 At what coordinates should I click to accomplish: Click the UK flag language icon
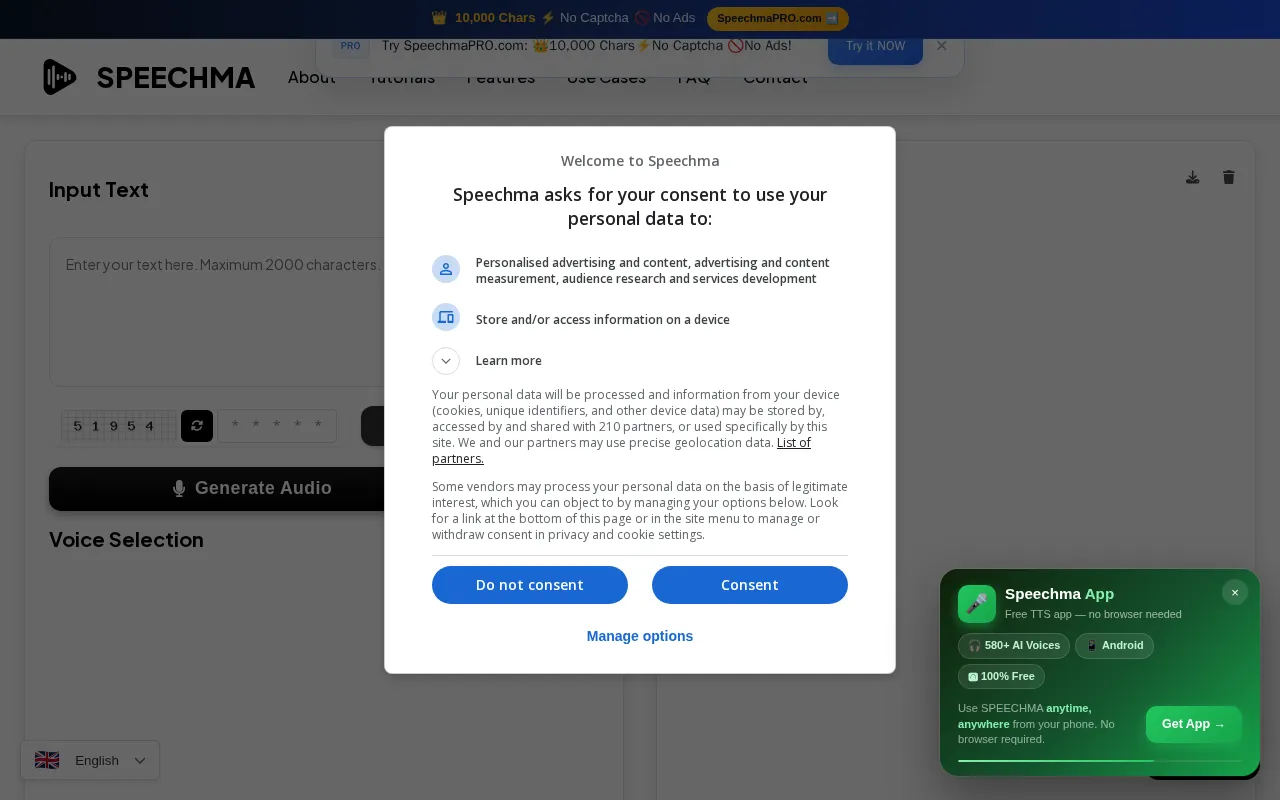pos(47,760)
